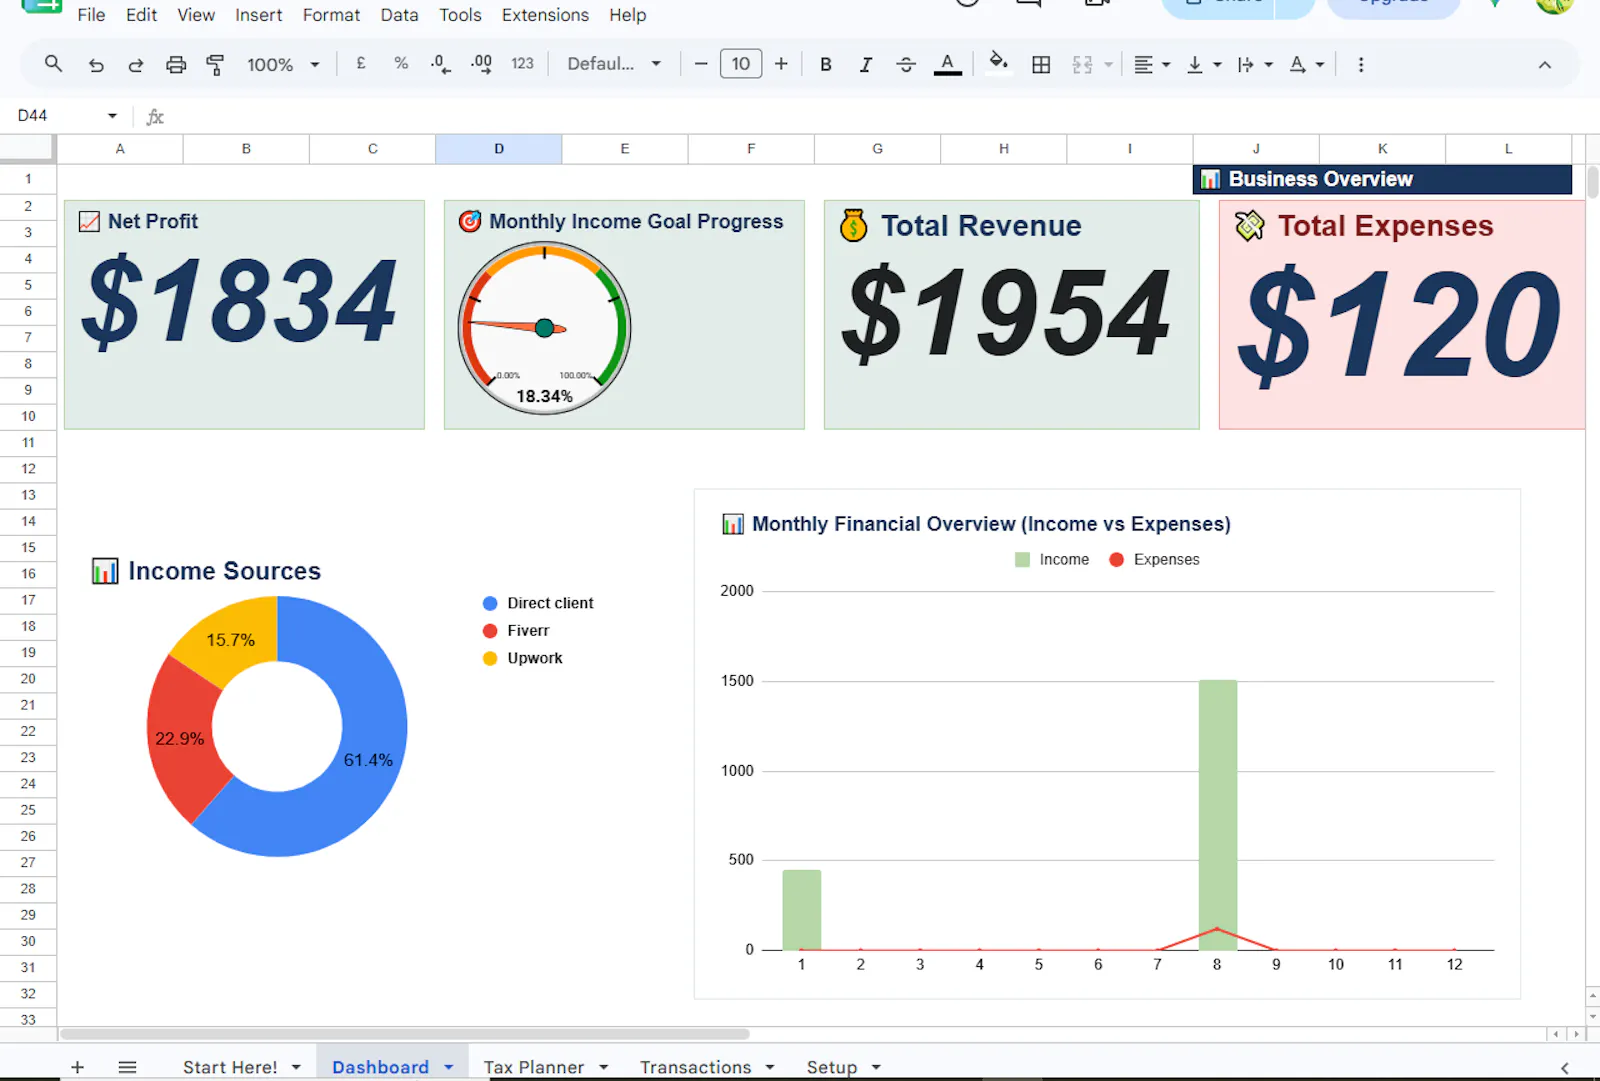Open the fill color picker
Viewport: 1600px width, 1081px height.
(x=998, y=64)
